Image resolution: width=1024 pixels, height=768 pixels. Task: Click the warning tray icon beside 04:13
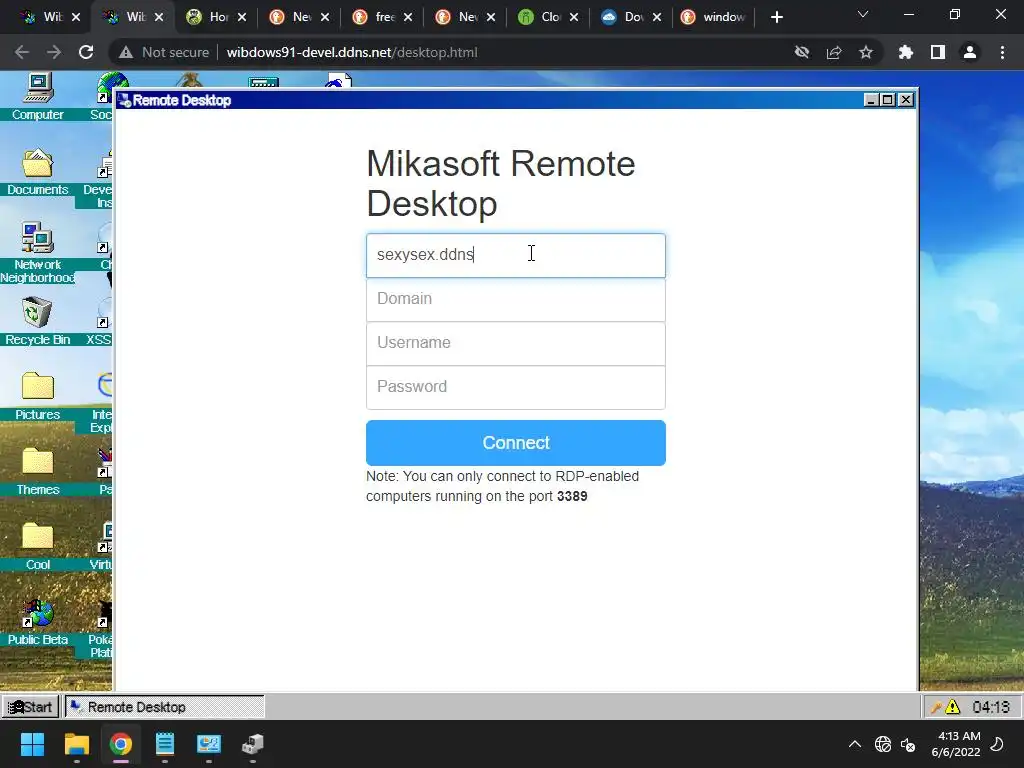pos(953,707)
